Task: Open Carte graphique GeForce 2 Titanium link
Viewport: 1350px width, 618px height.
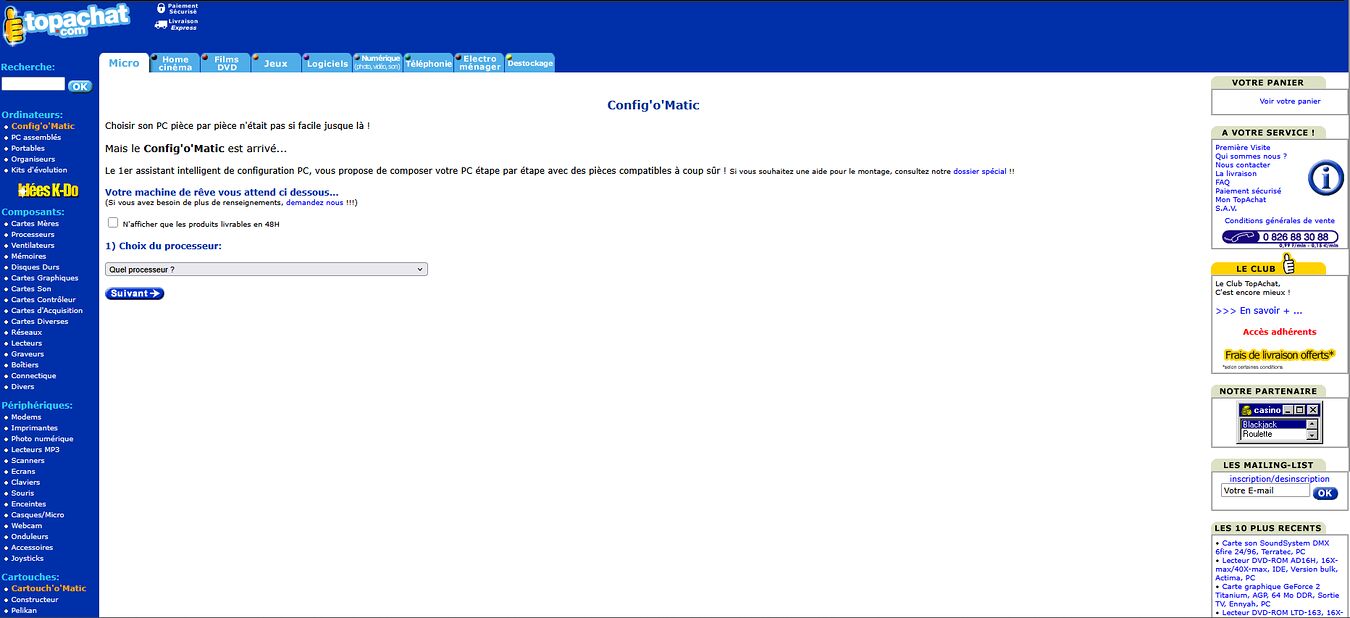Action: (x=1276, y=595)
